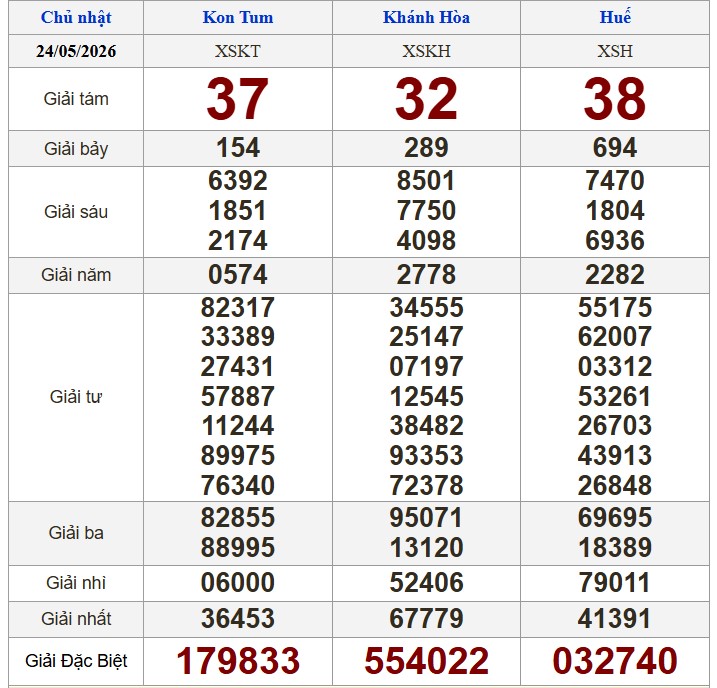Select Giải tư number 82317
Image resolution: width=717 pixels, height=688 pixels.
point(238,307)
